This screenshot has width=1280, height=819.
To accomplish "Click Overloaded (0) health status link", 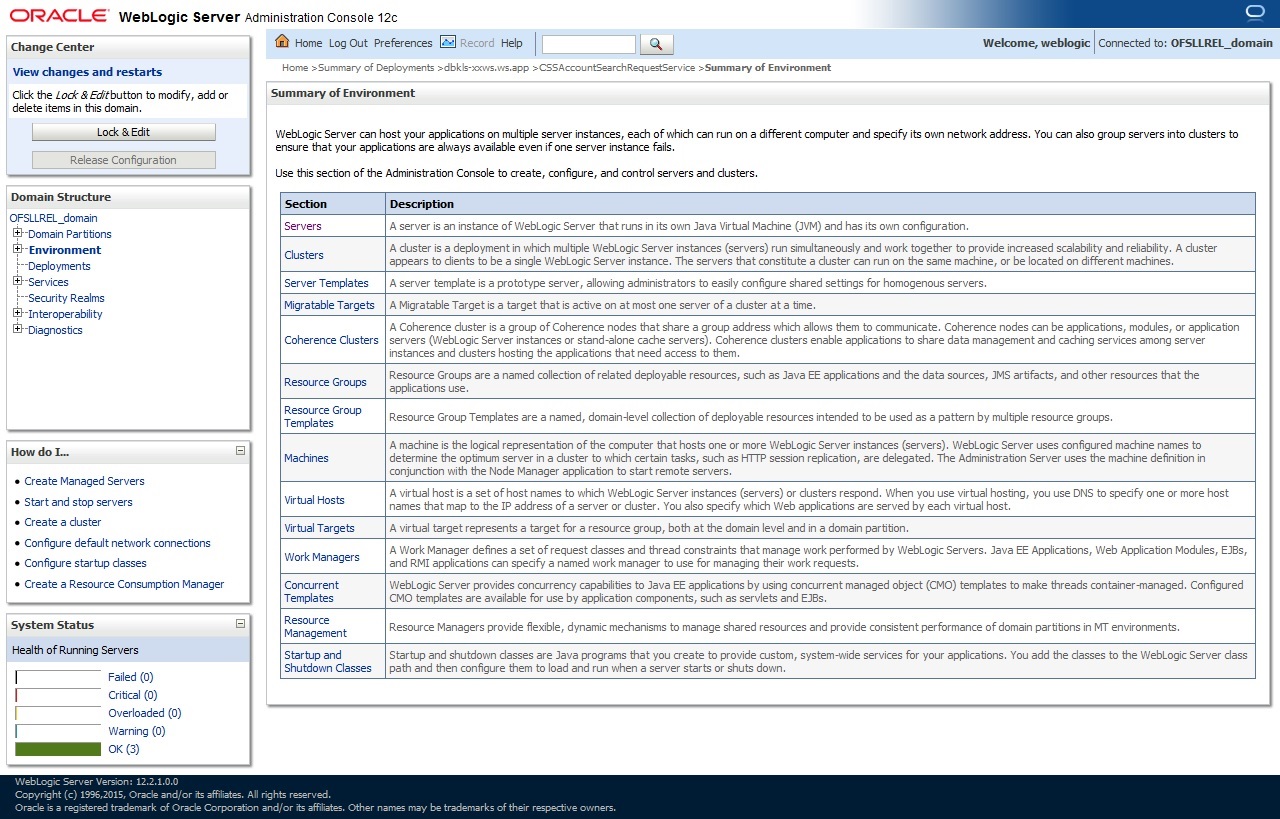I will click(144, 713).
